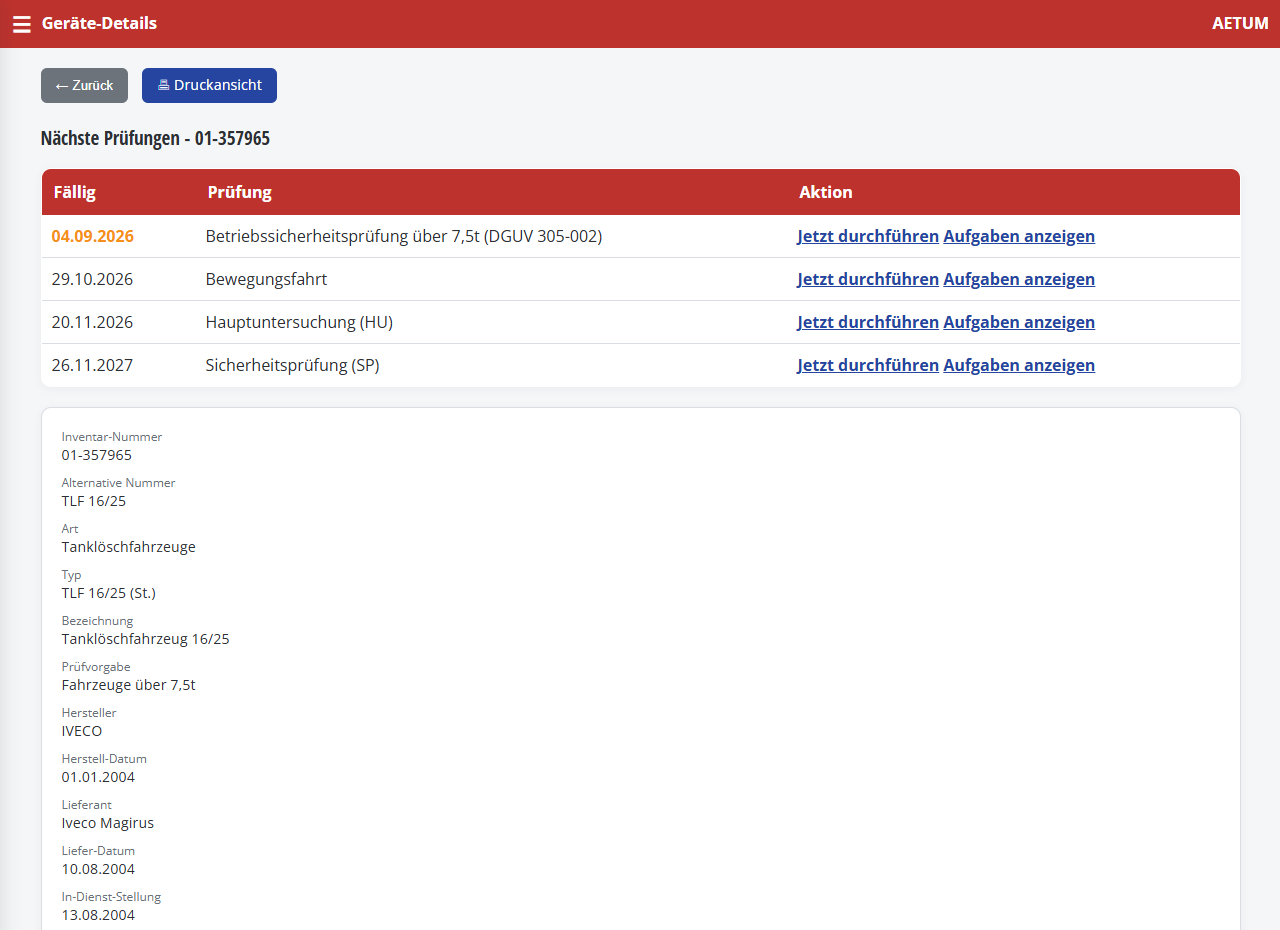The height and width of the screenshot is (930, 1280).
Task: Click the due date 20.11.2026
Action: click(92, 322)
